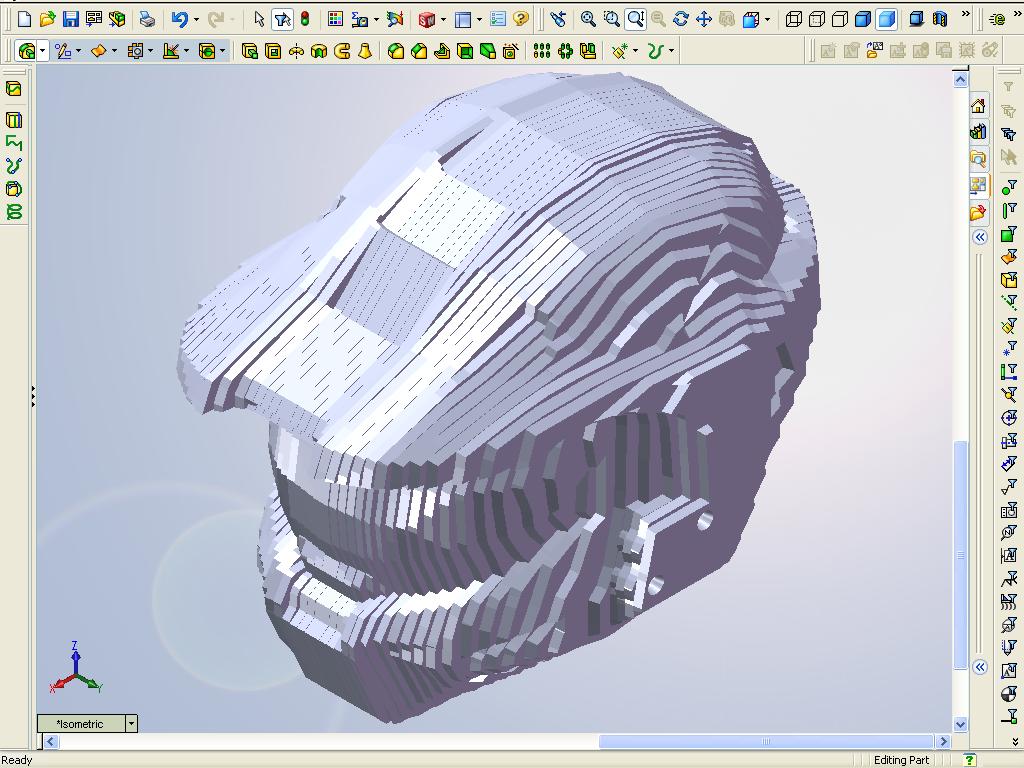Toggle the selection filter toolbar
This screenshot has height=768, width=1024.
282,20
